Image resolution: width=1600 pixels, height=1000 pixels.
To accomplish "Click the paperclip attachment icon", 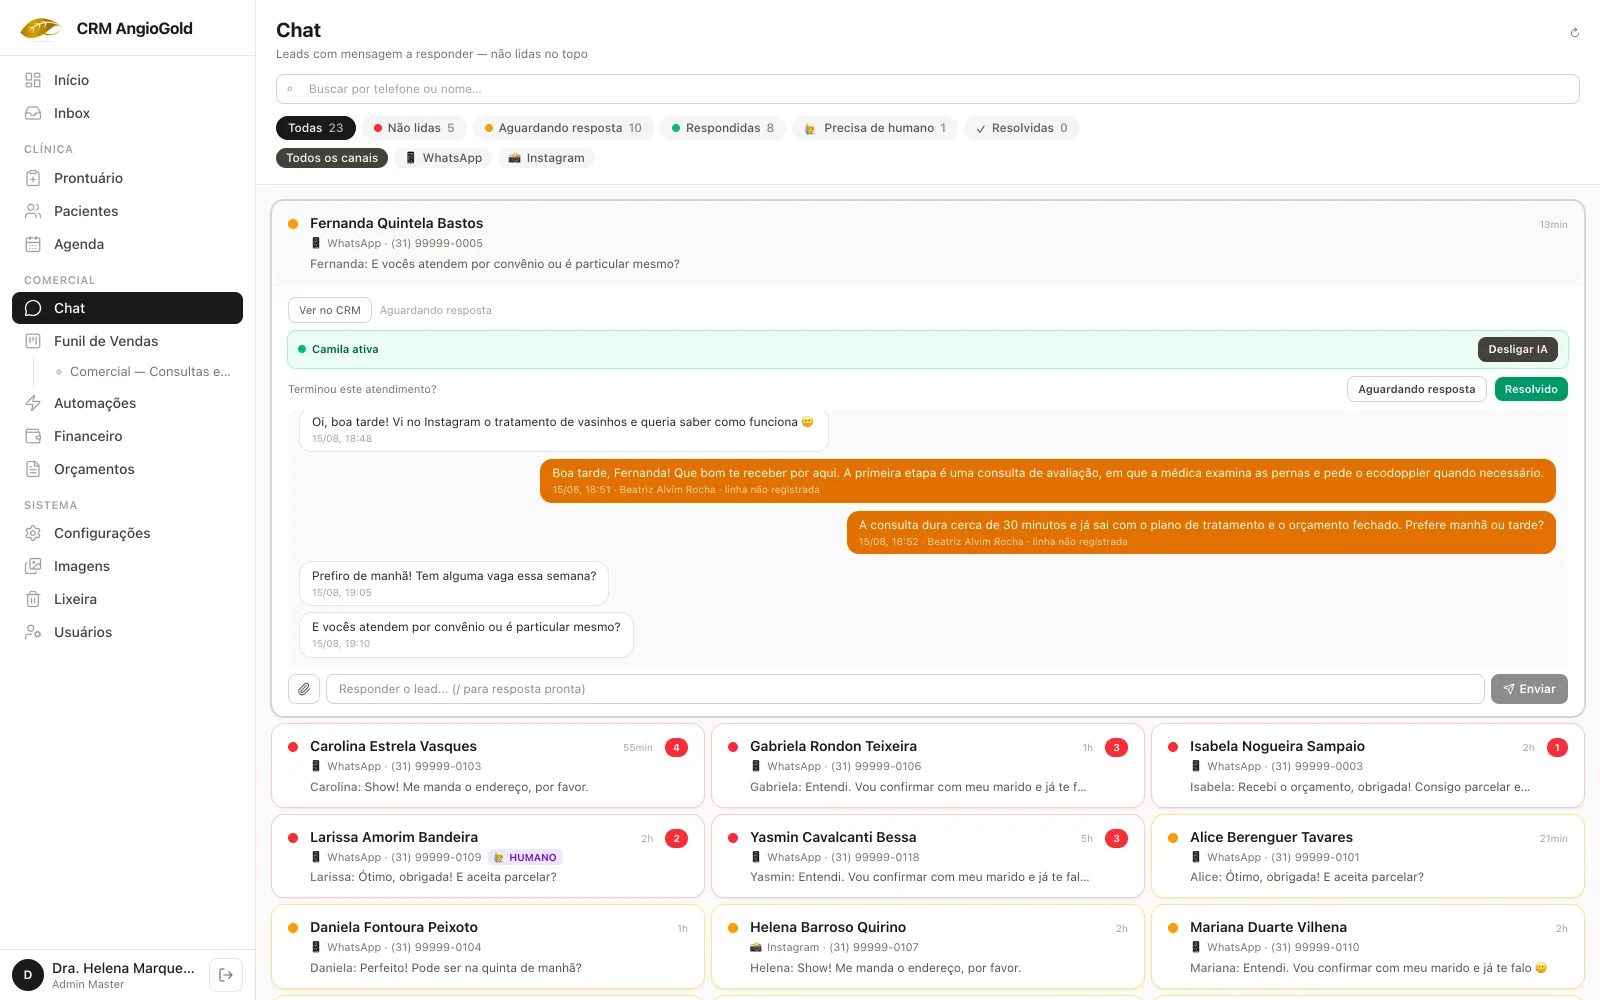I will [304, 689].
